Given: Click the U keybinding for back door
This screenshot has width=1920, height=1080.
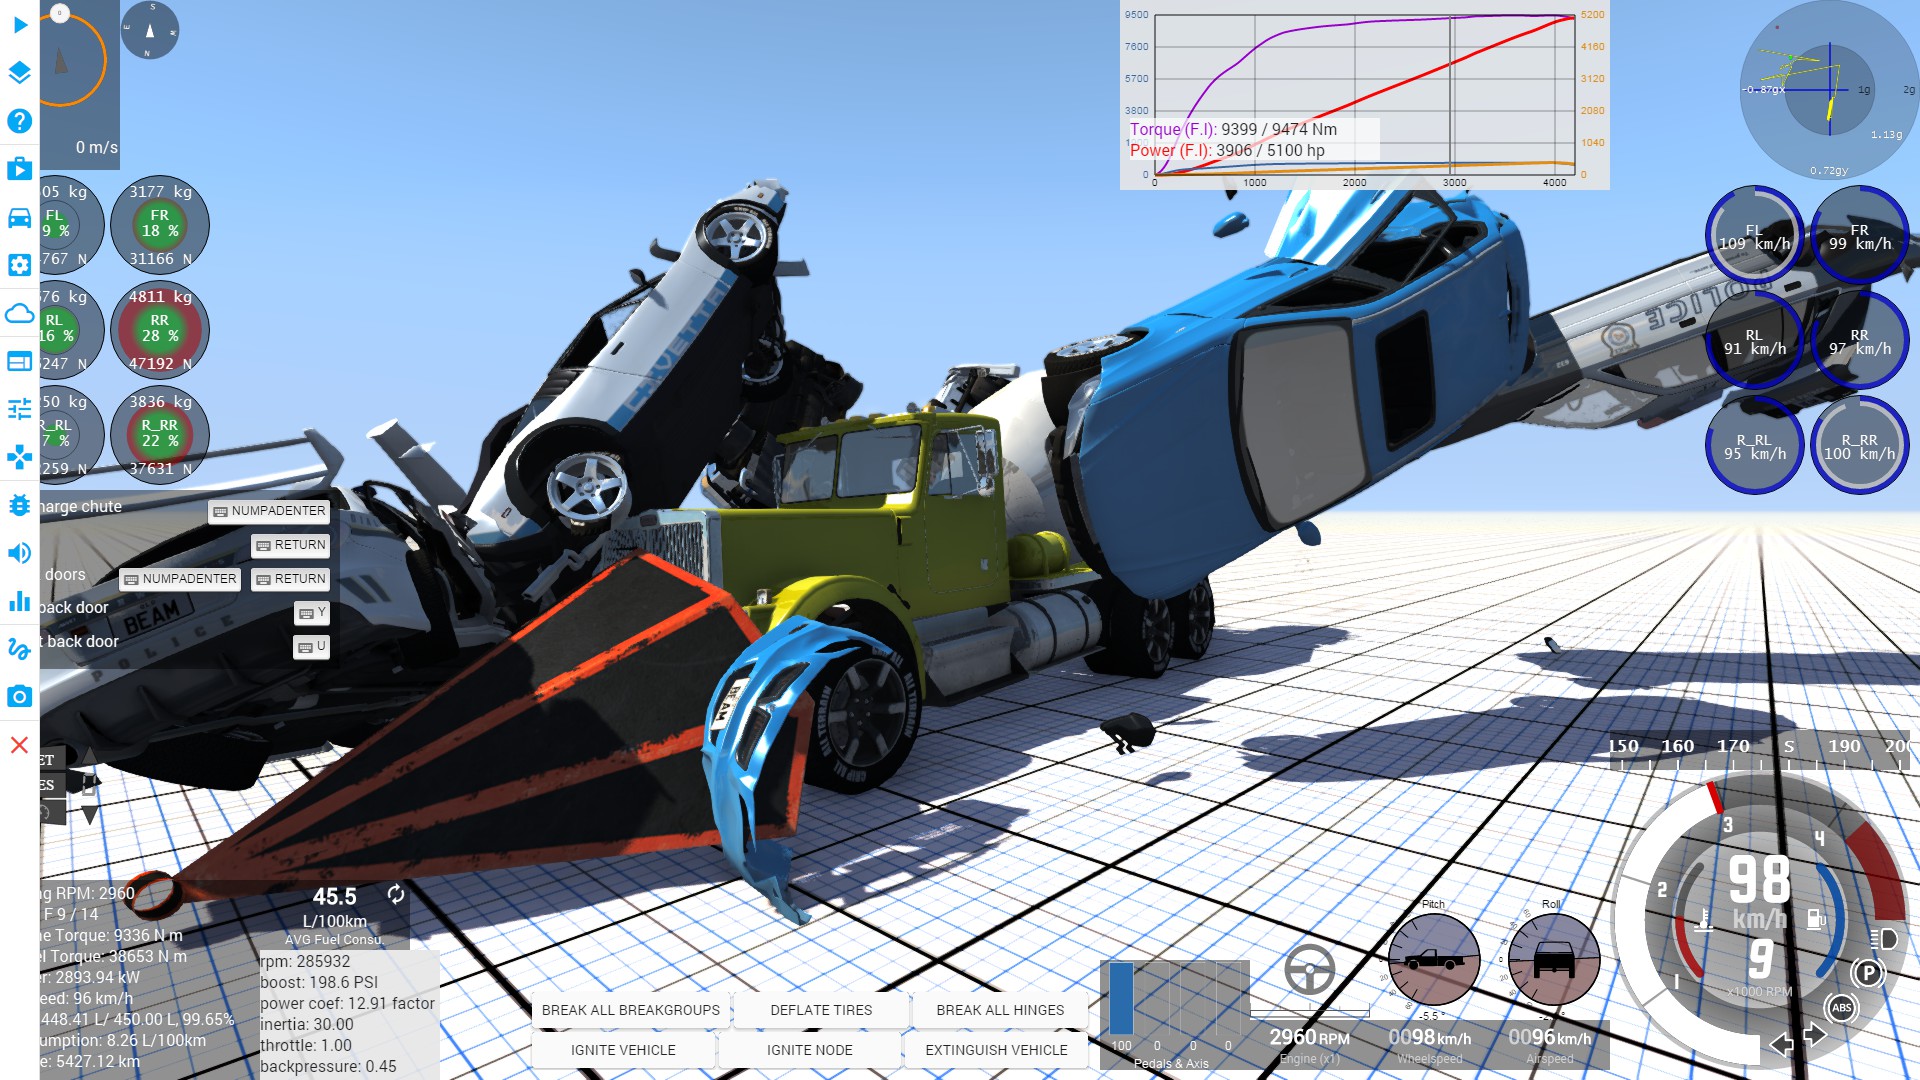Looking at the screenshot, I should pos(312,647).
